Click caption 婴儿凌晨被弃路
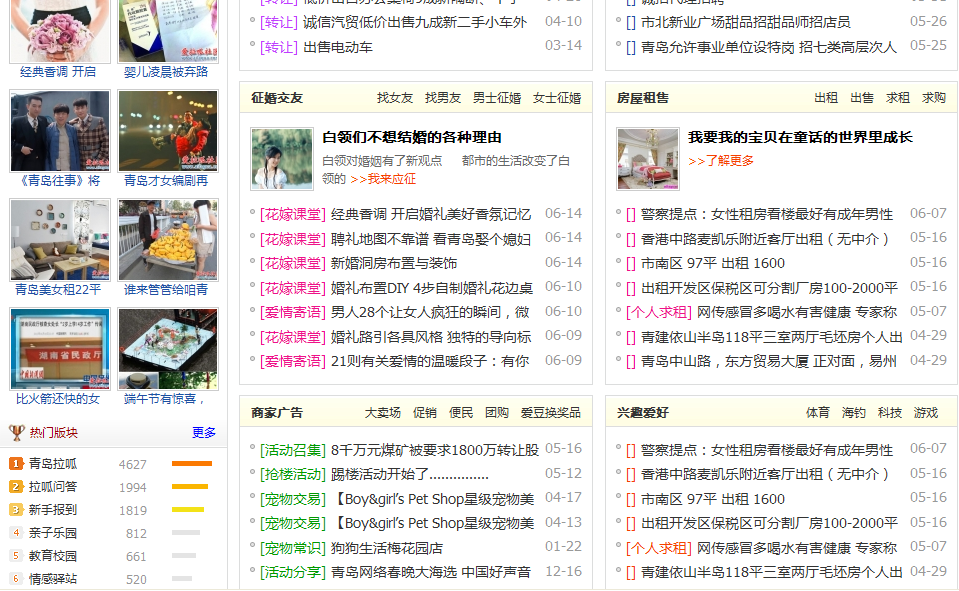The image size is (959, 591). (x=166, y=72)
